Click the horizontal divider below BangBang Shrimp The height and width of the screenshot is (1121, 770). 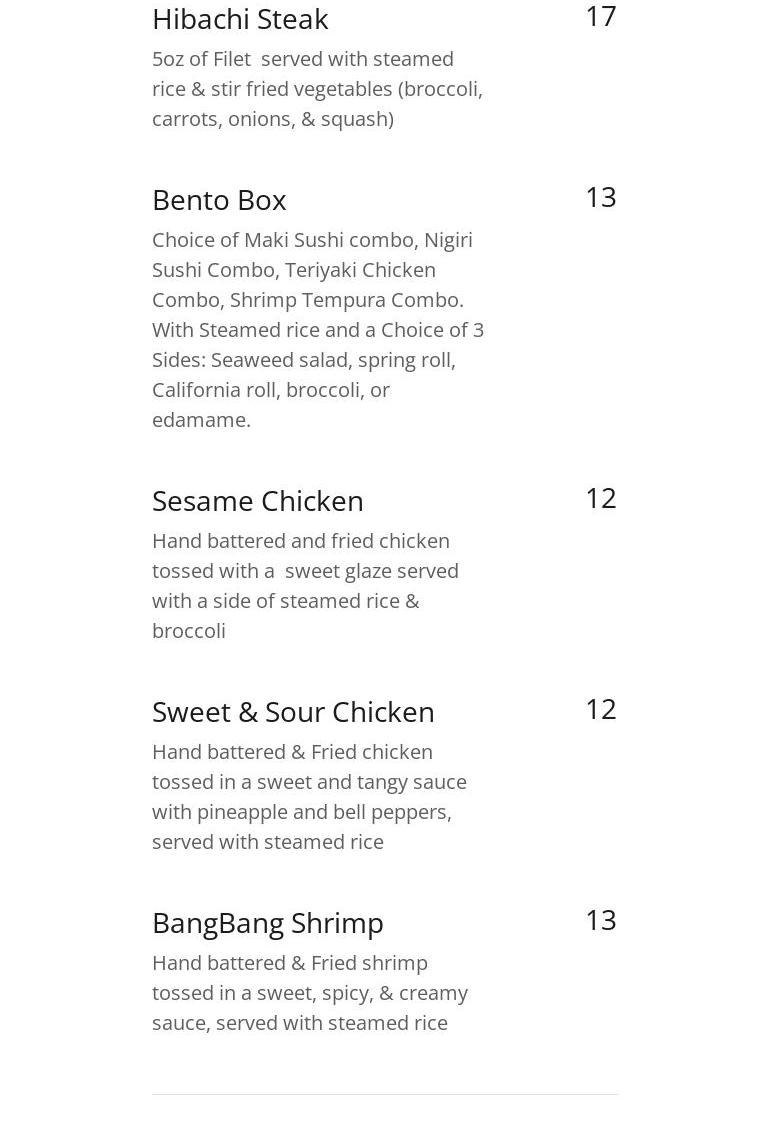point(385,1094)
